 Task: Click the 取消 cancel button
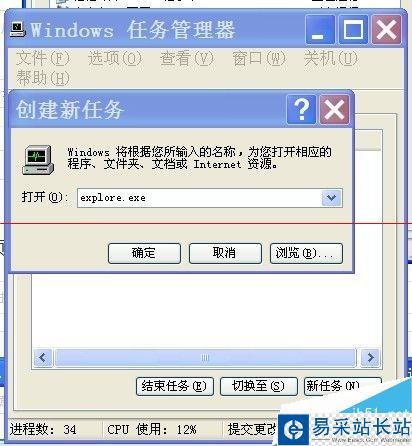point(225,253)
